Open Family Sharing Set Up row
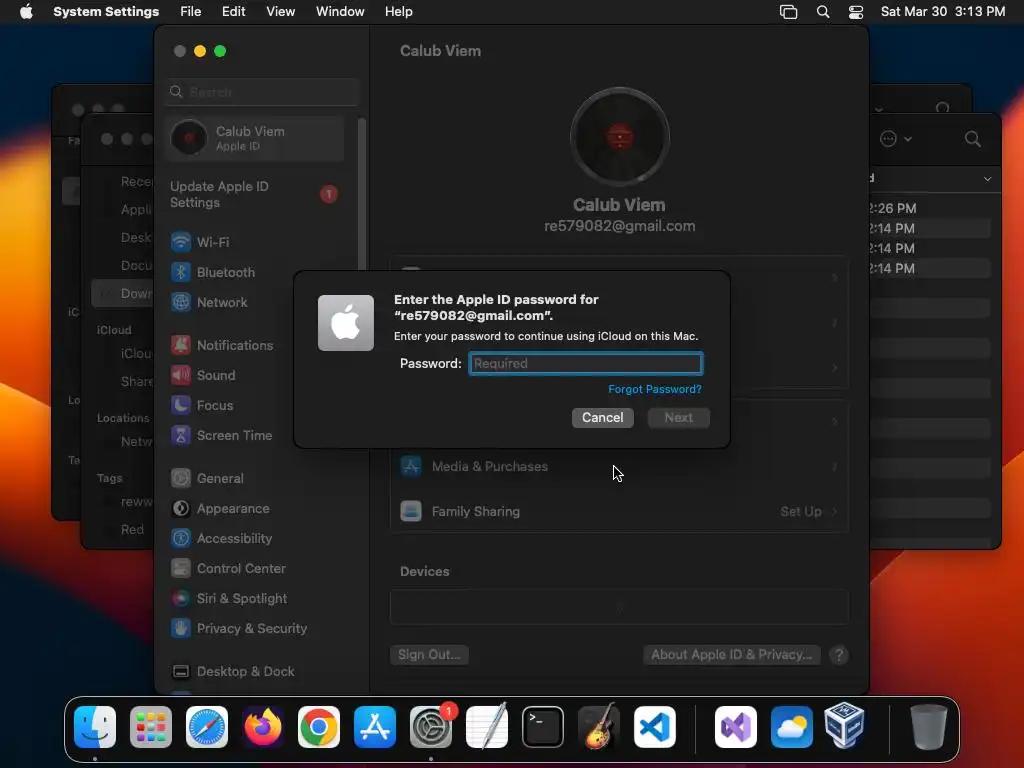Image resolution: width=1024 pixels, height=768 pixels. pyautogui.click(x=619, y=511)
